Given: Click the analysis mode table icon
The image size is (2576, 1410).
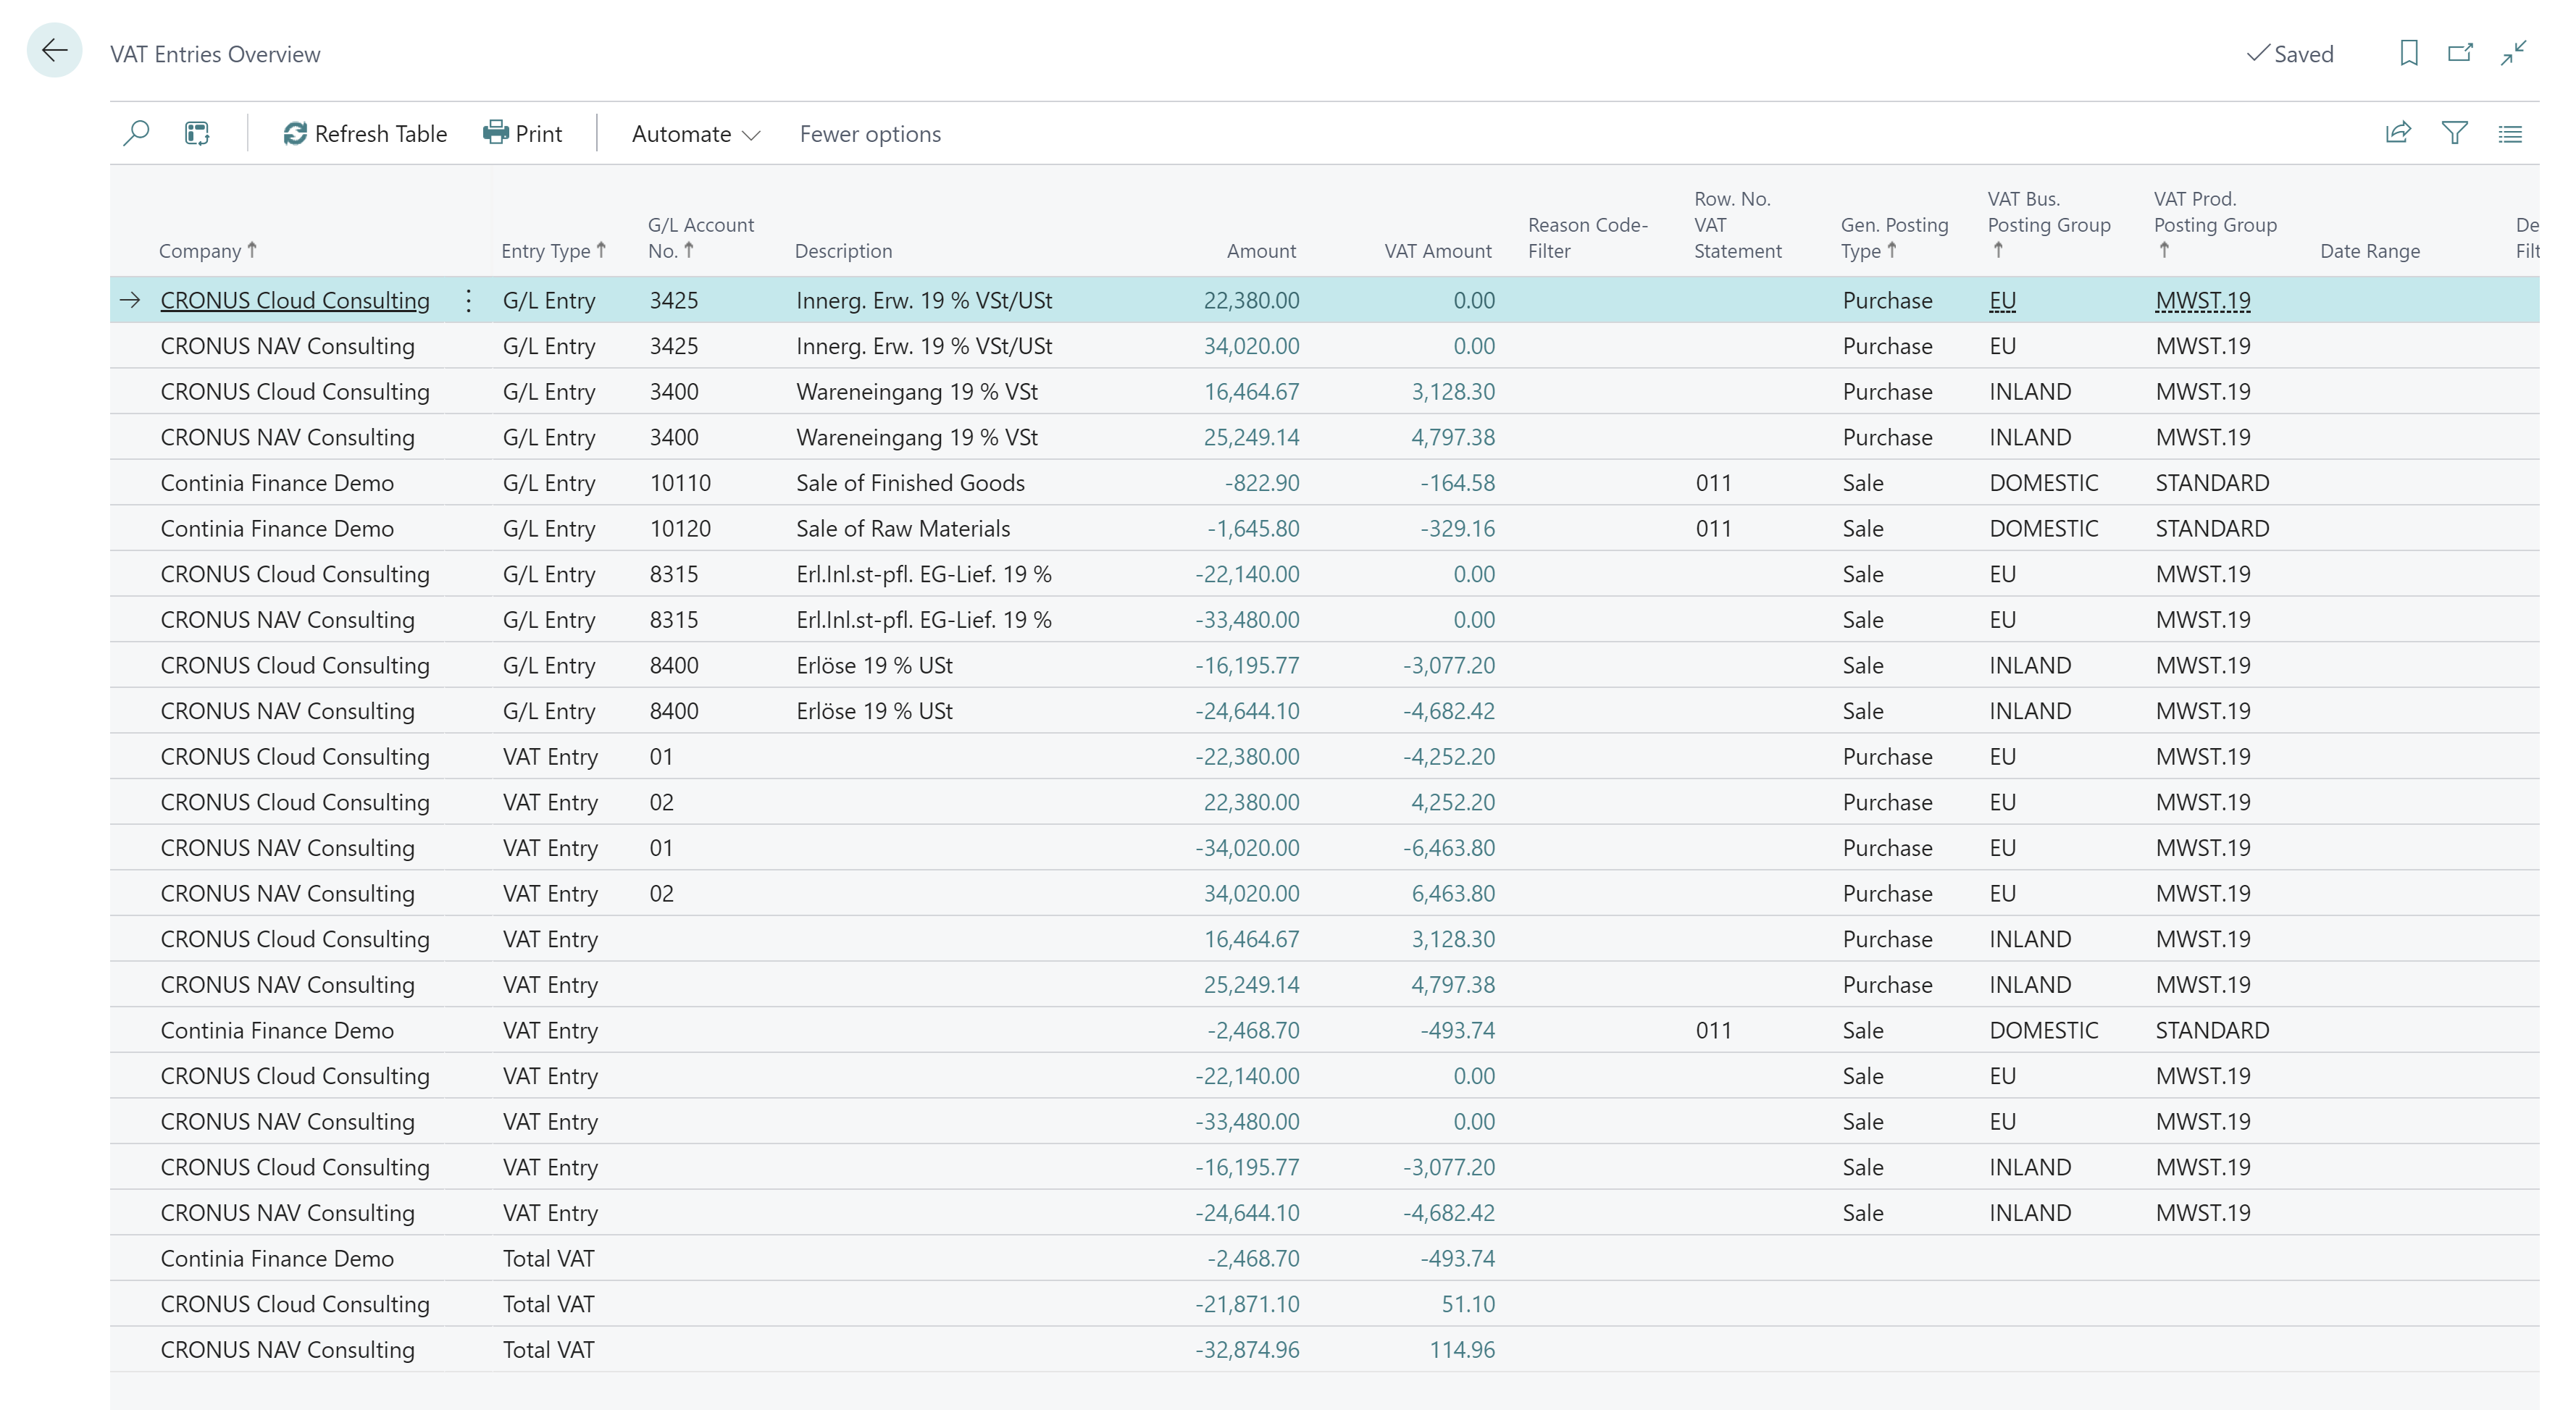Looking at the screenshot, I should pos(197,133).
